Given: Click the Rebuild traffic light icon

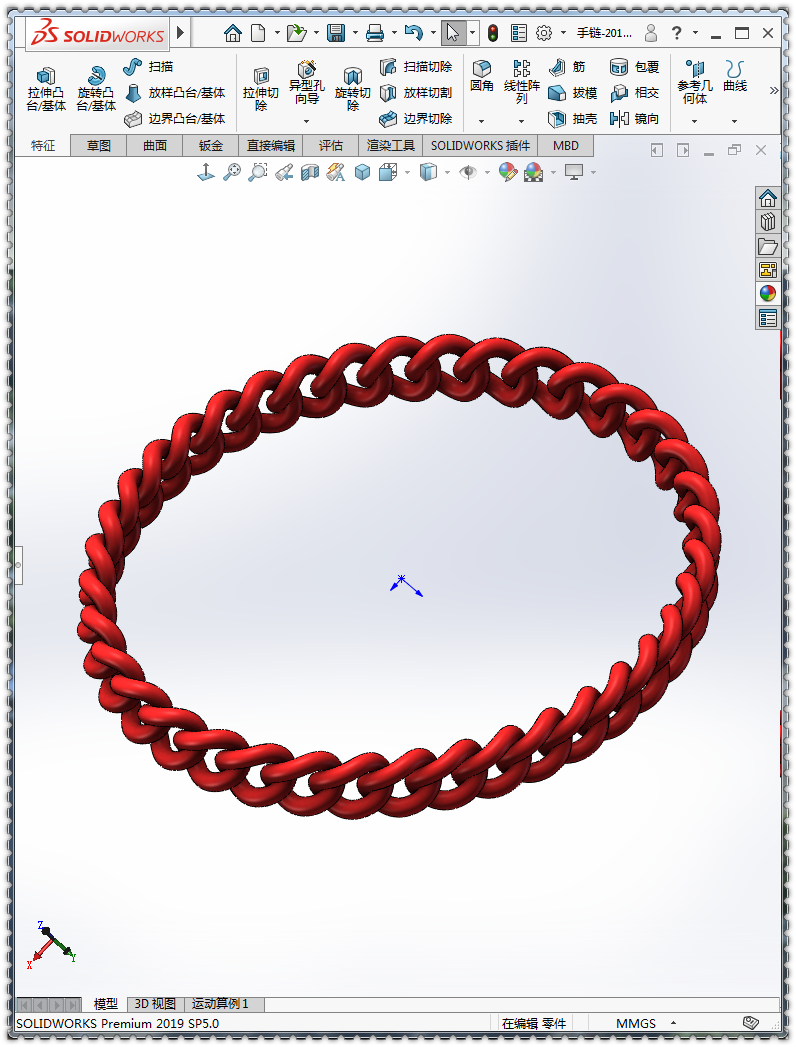Looking at the screenshot, I should click(493, 33).
